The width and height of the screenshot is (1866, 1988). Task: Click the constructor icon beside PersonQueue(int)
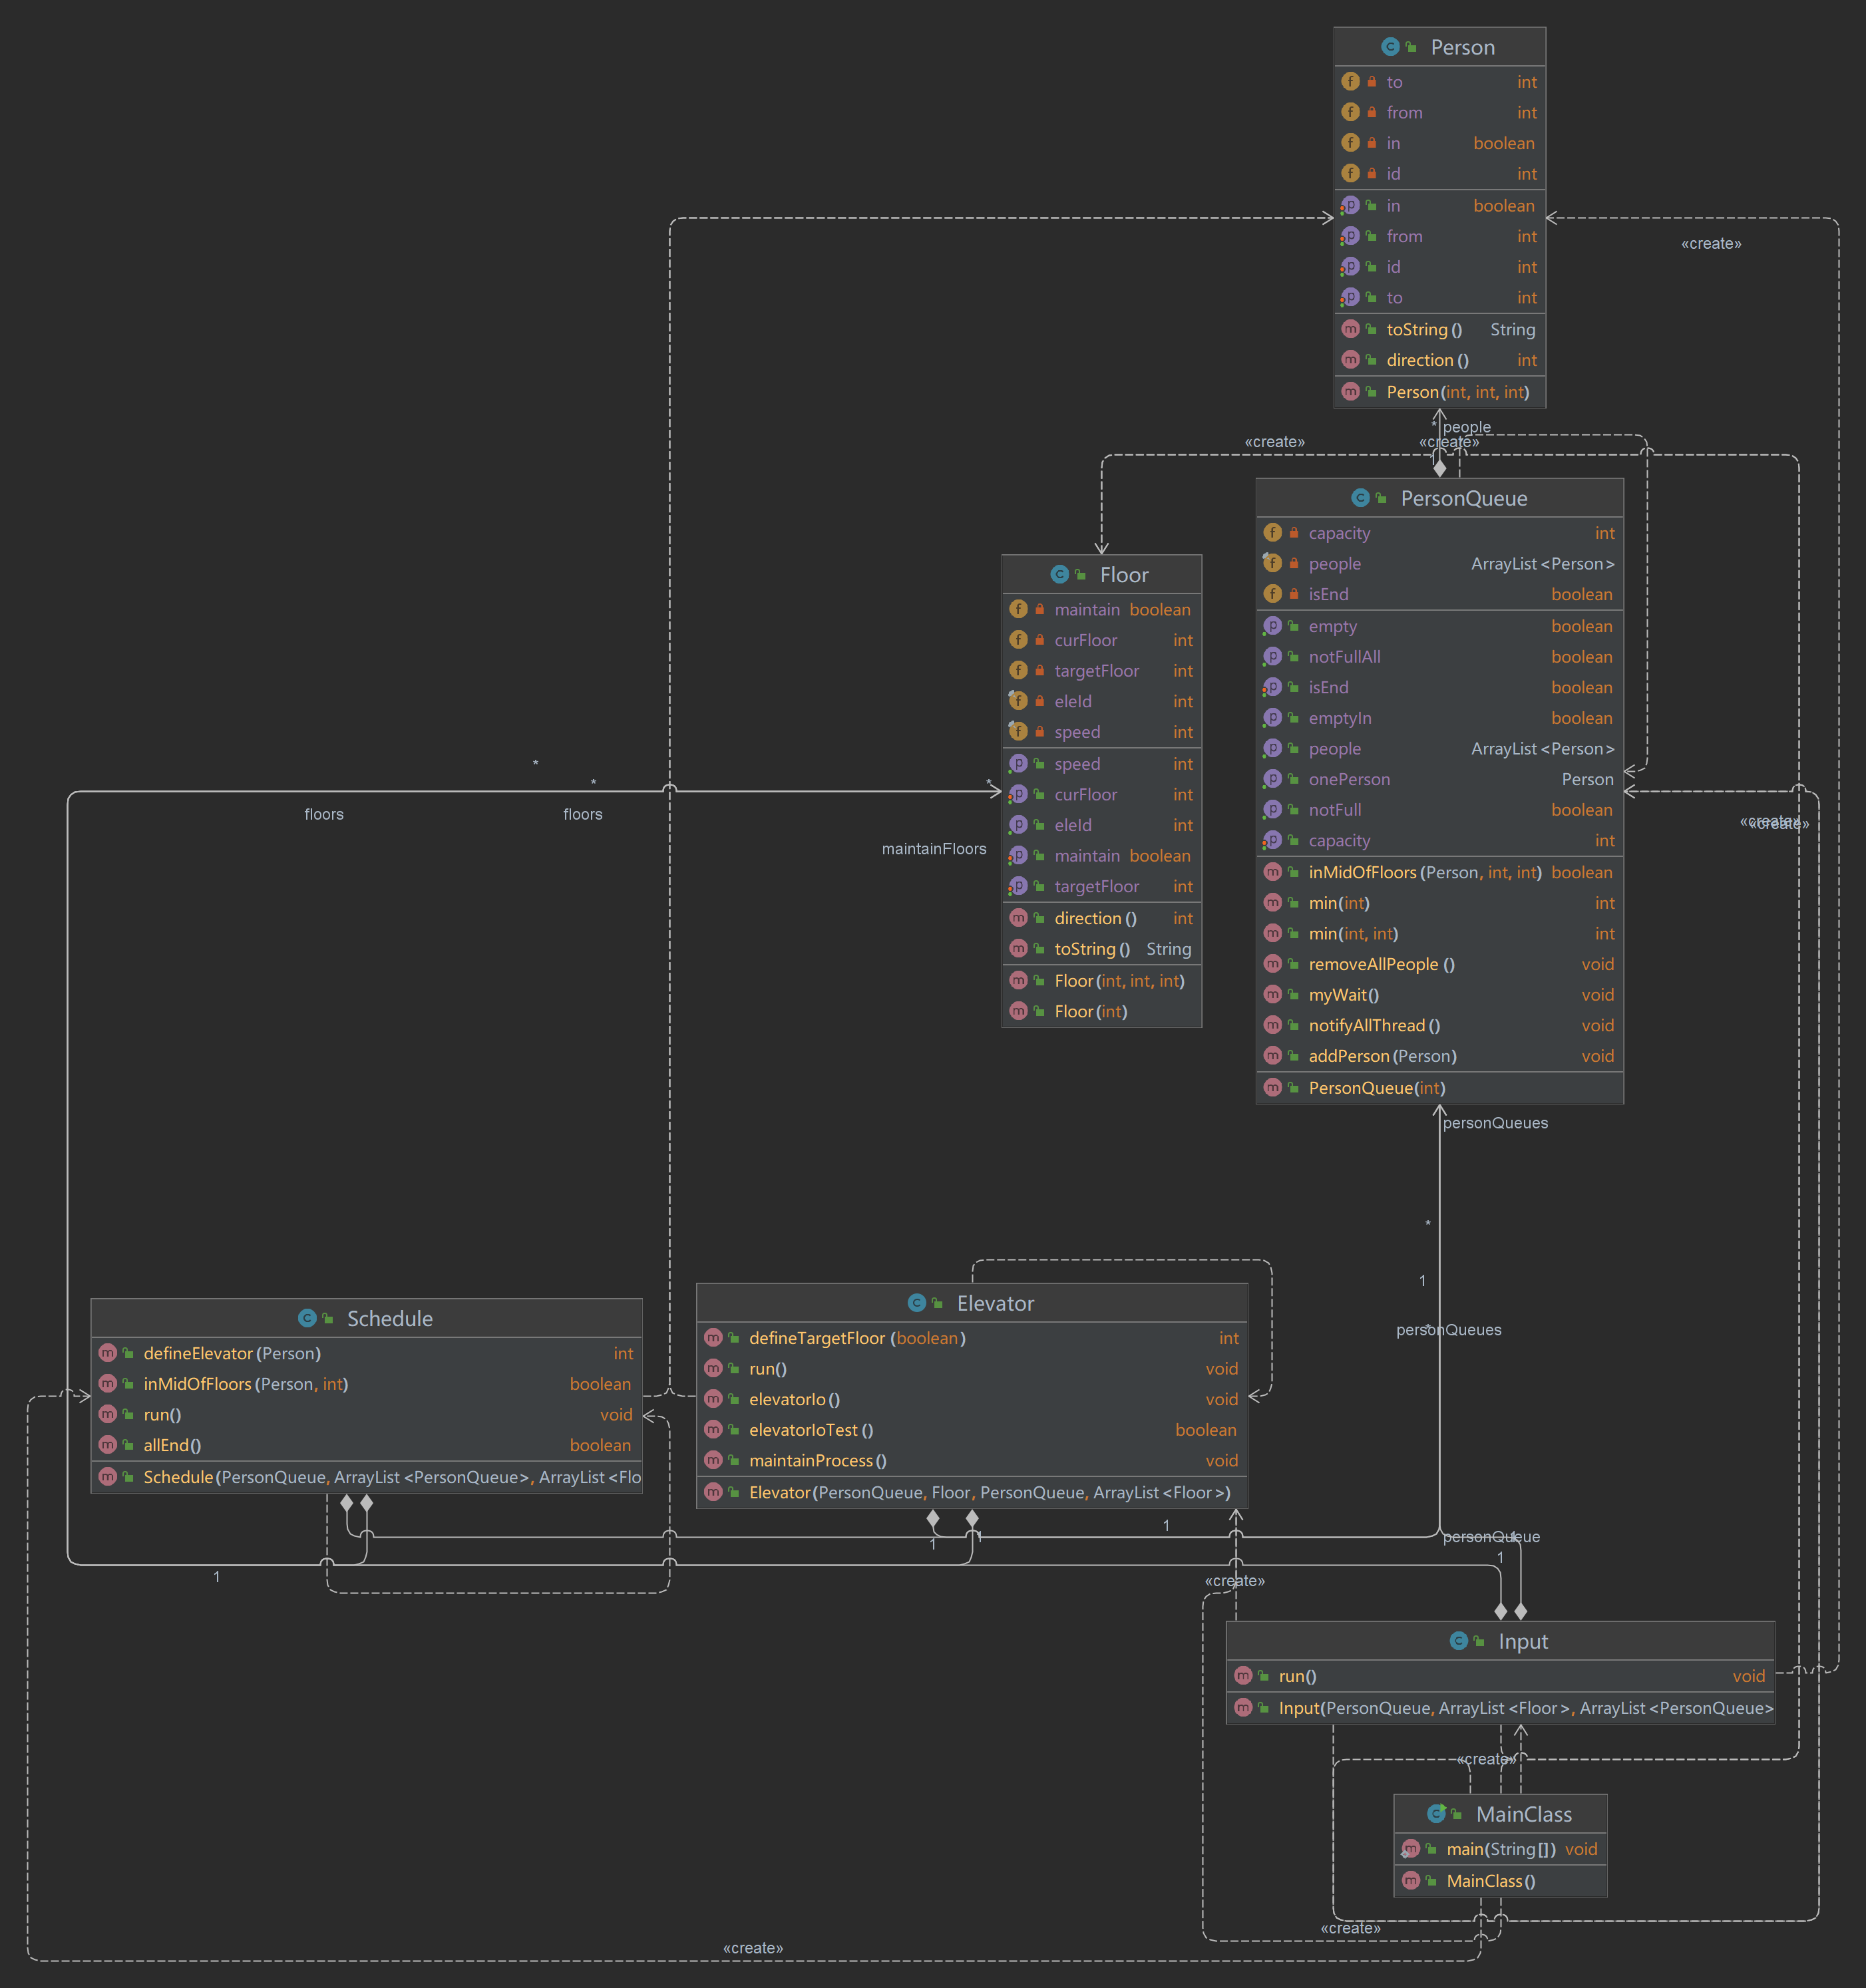(x=1272, y=1088)
